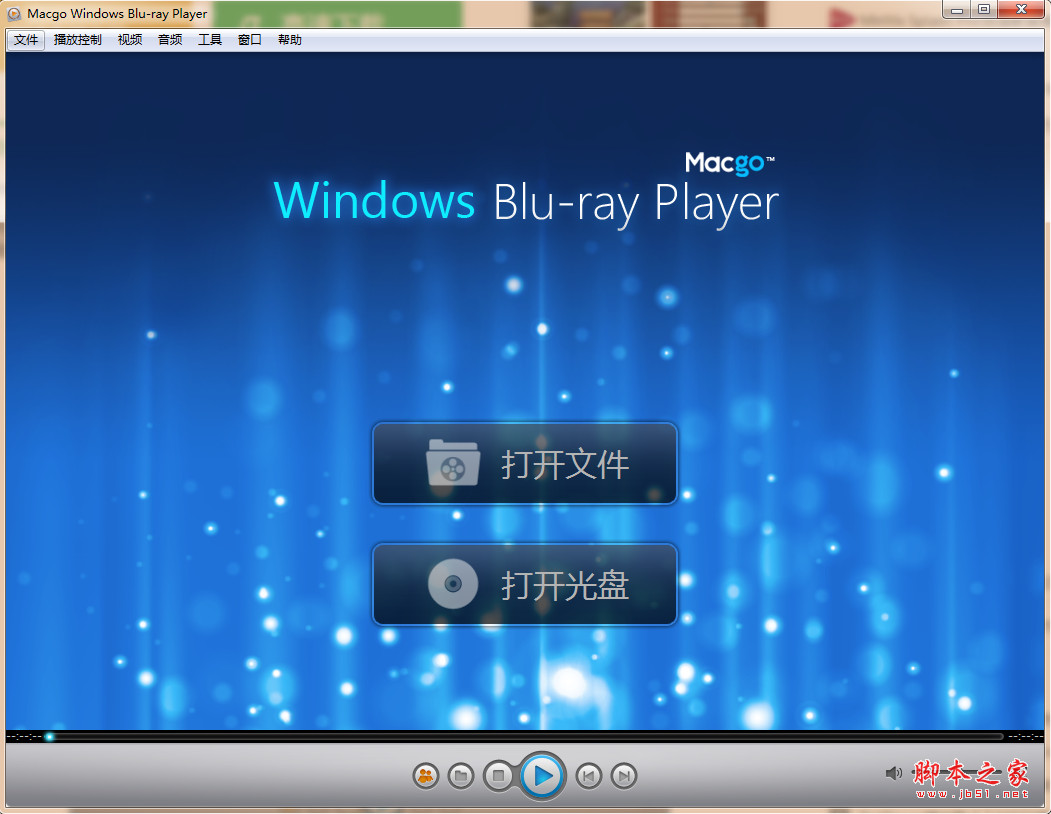Click the Macgo player icon in title bar

coord(13,13)
